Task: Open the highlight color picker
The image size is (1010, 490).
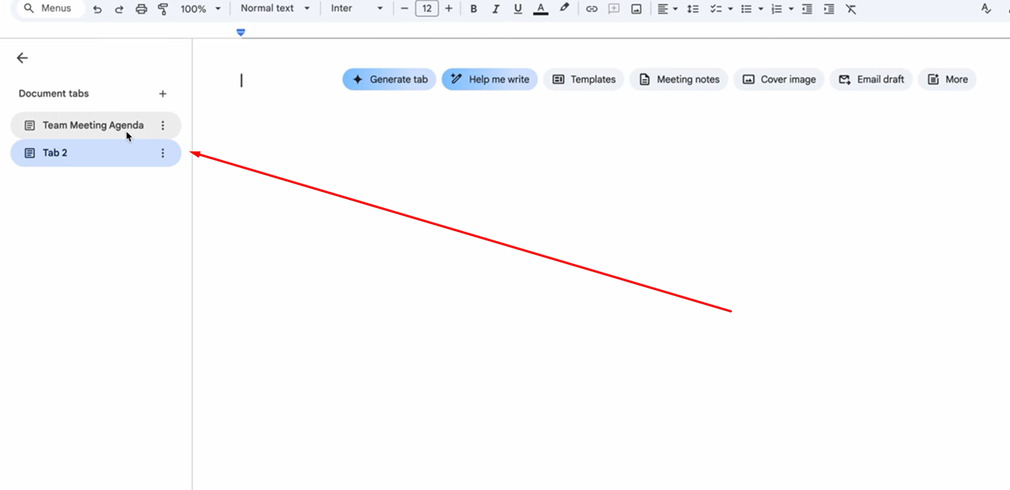Action: click(564, 8)
